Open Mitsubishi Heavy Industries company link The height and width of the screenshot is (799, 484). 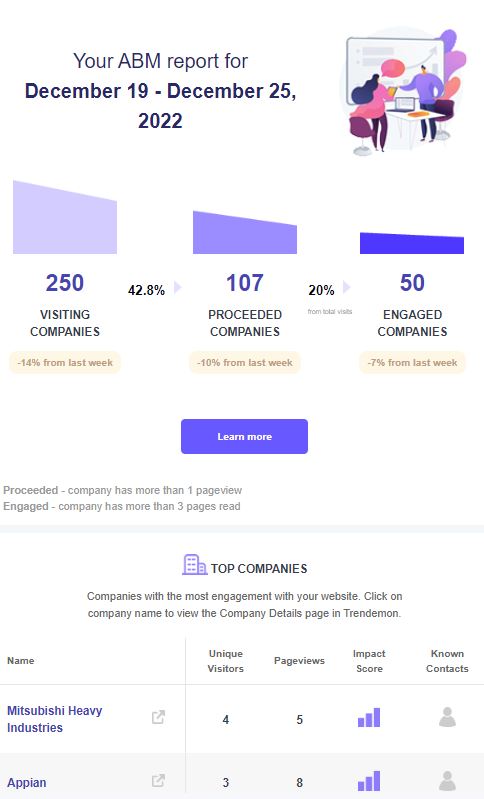pyautogui.click(x=55, y=718)
